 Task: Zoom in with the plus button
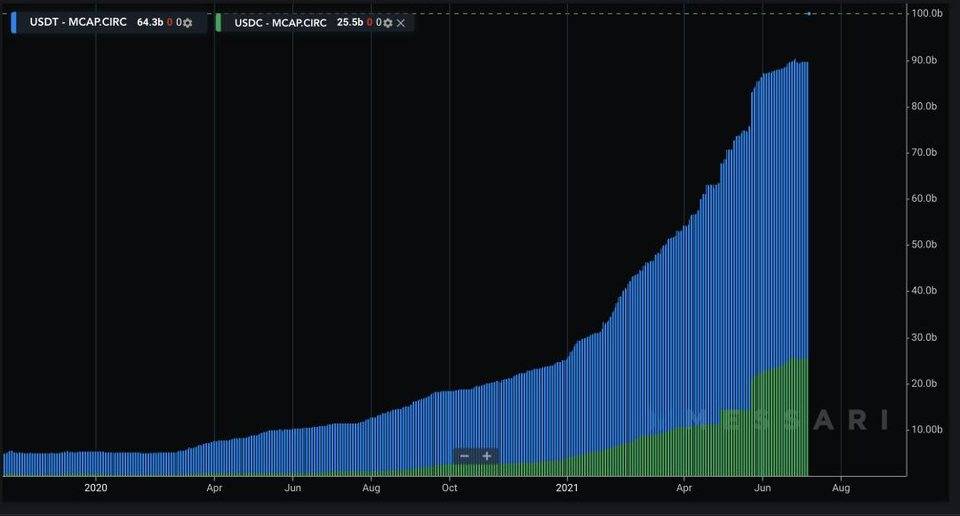487,456
